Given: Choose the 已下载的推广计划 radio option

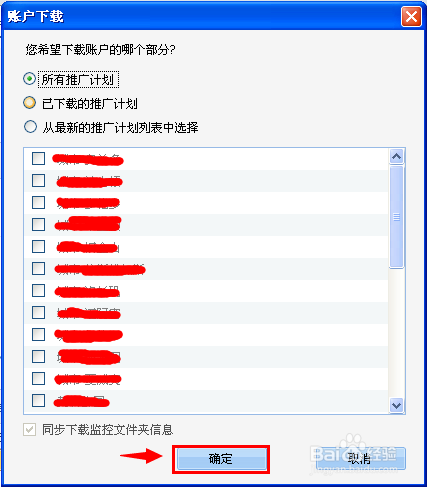Looking at the screenshot, I should 30,103.
